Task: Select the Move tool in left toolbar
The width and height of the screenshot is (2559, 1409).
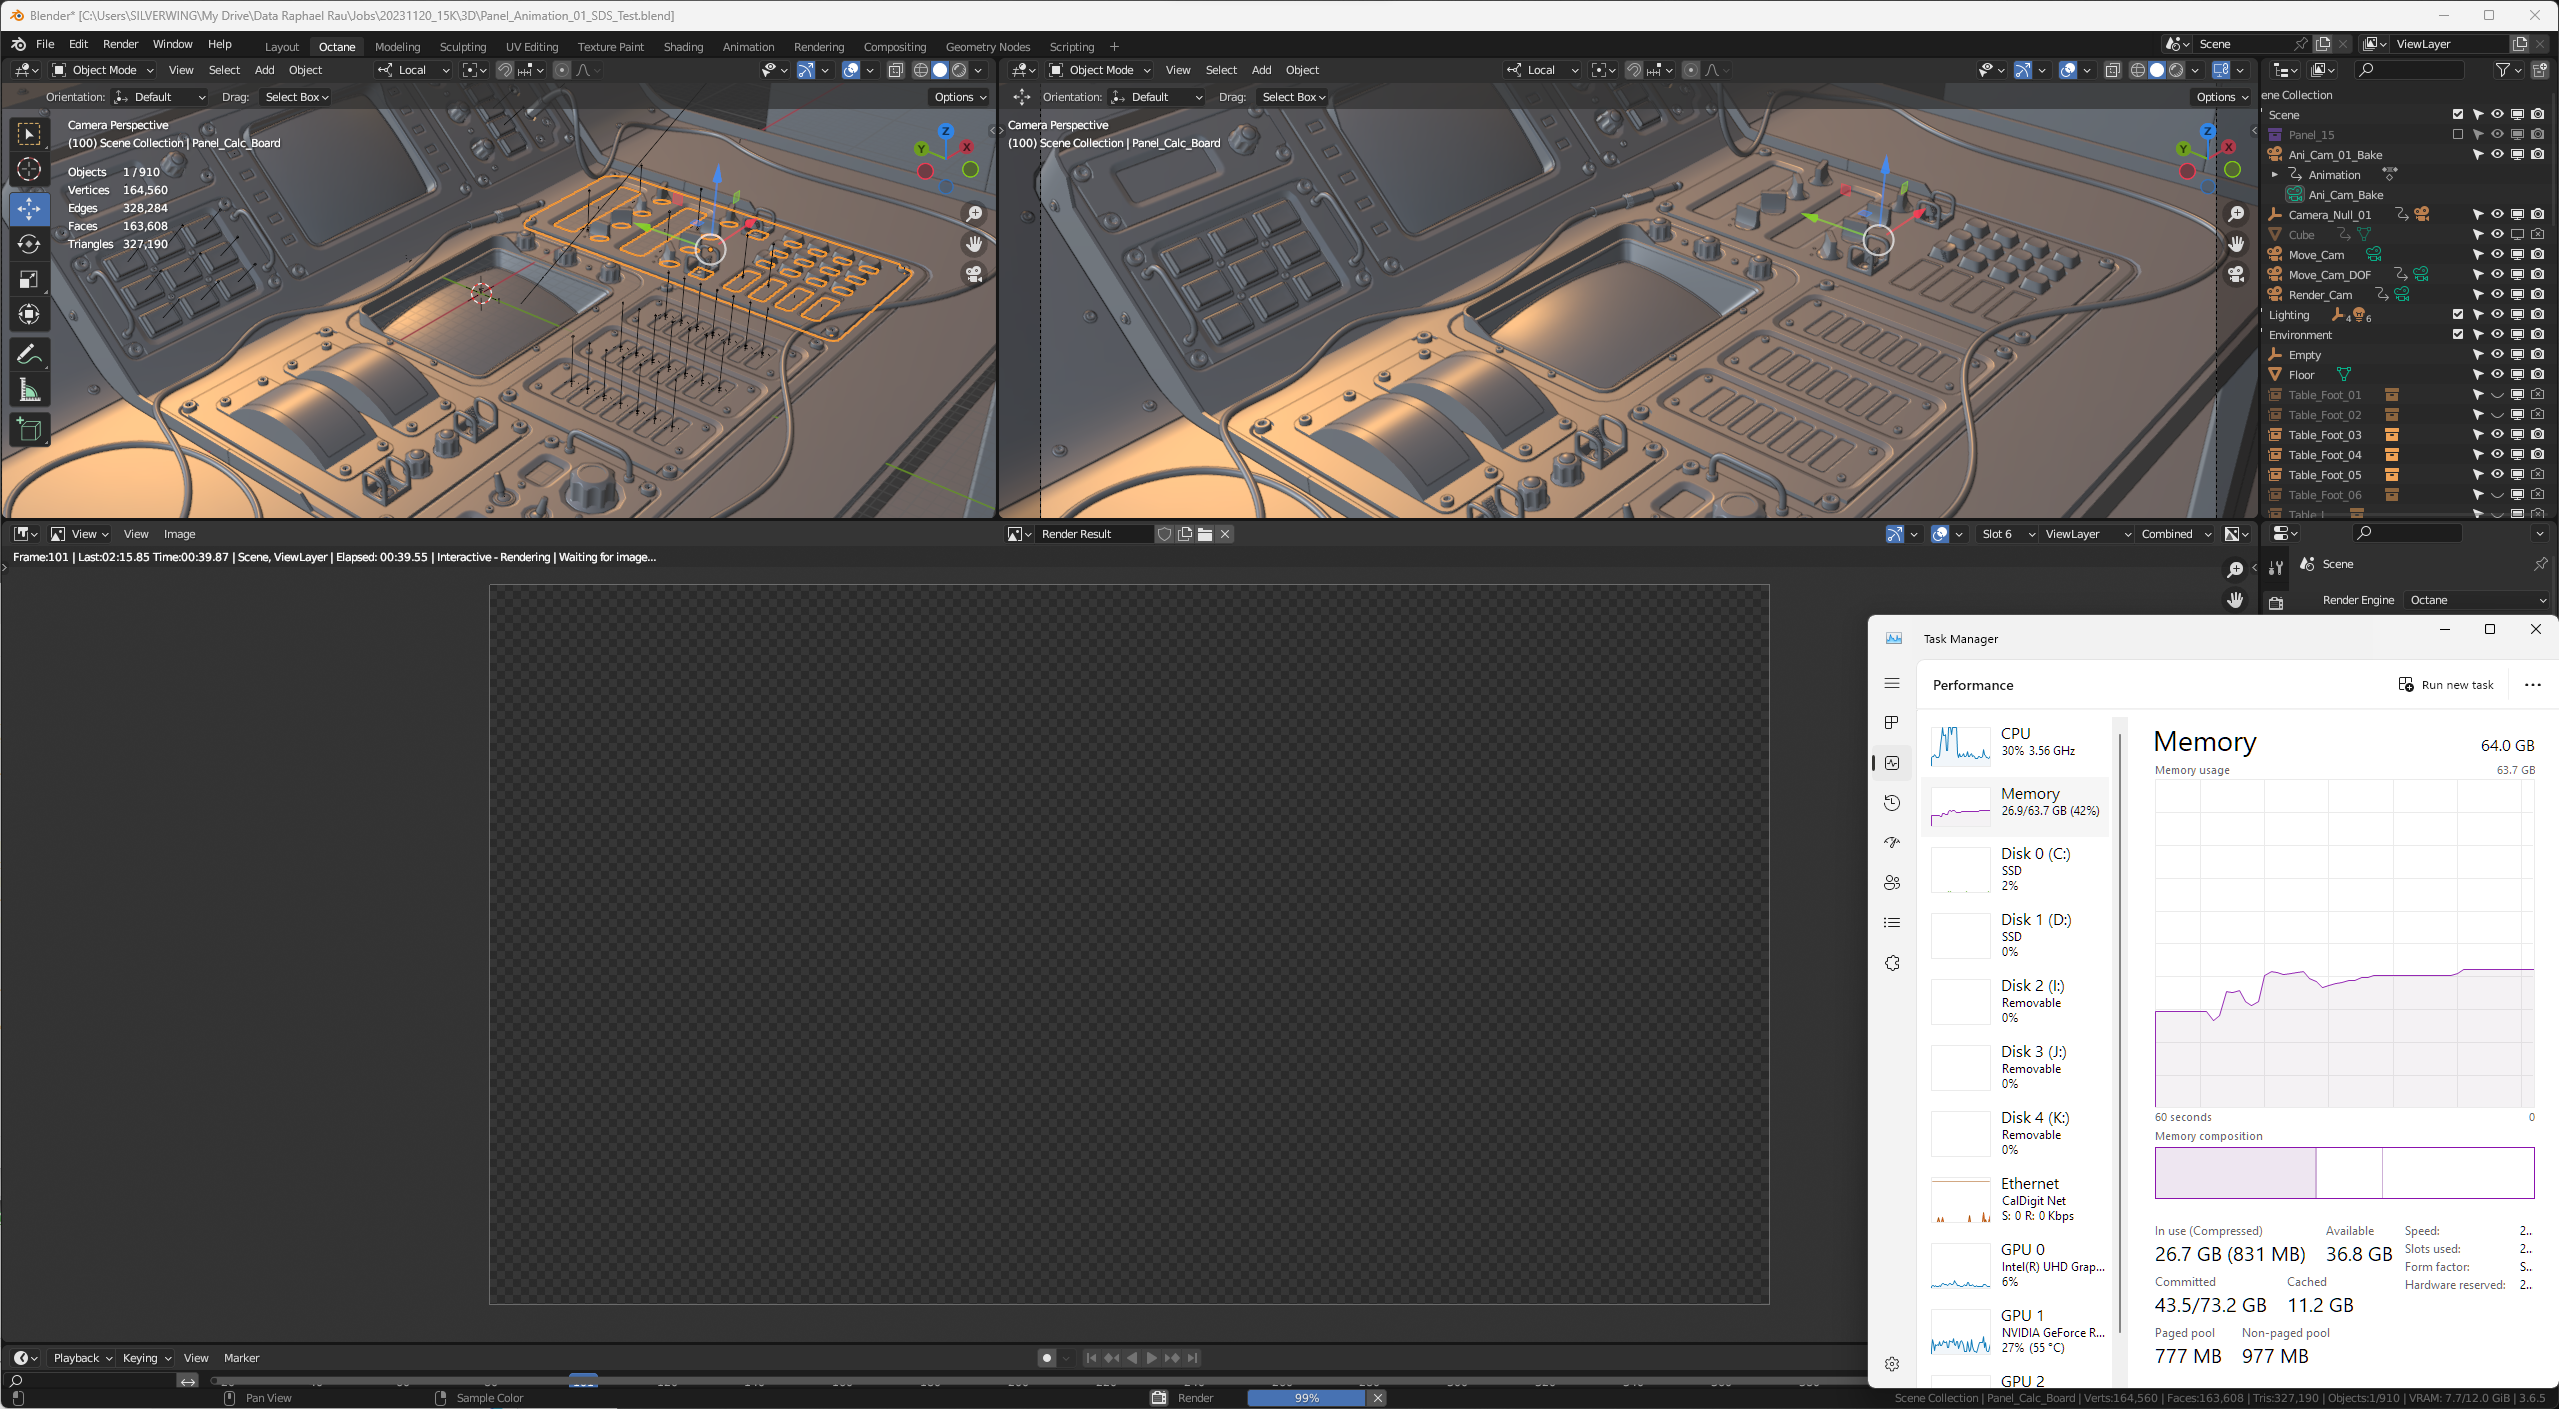Action: [x=29, y=208]
